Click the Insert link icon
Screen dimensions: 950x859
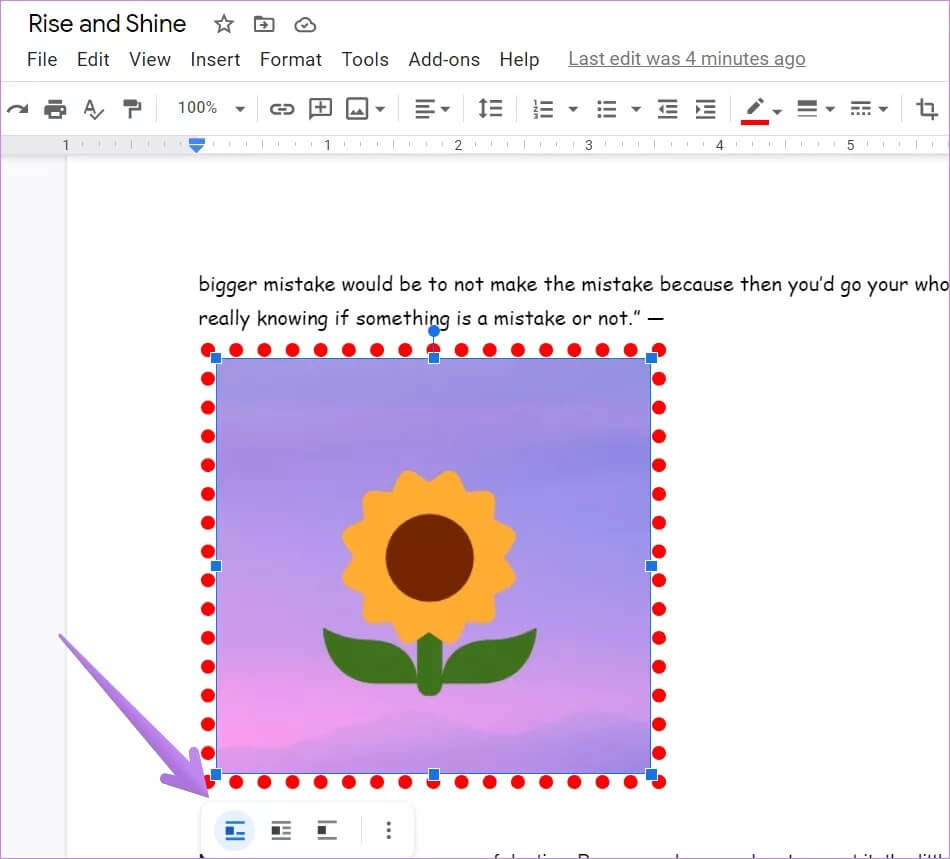pos(282,109)
